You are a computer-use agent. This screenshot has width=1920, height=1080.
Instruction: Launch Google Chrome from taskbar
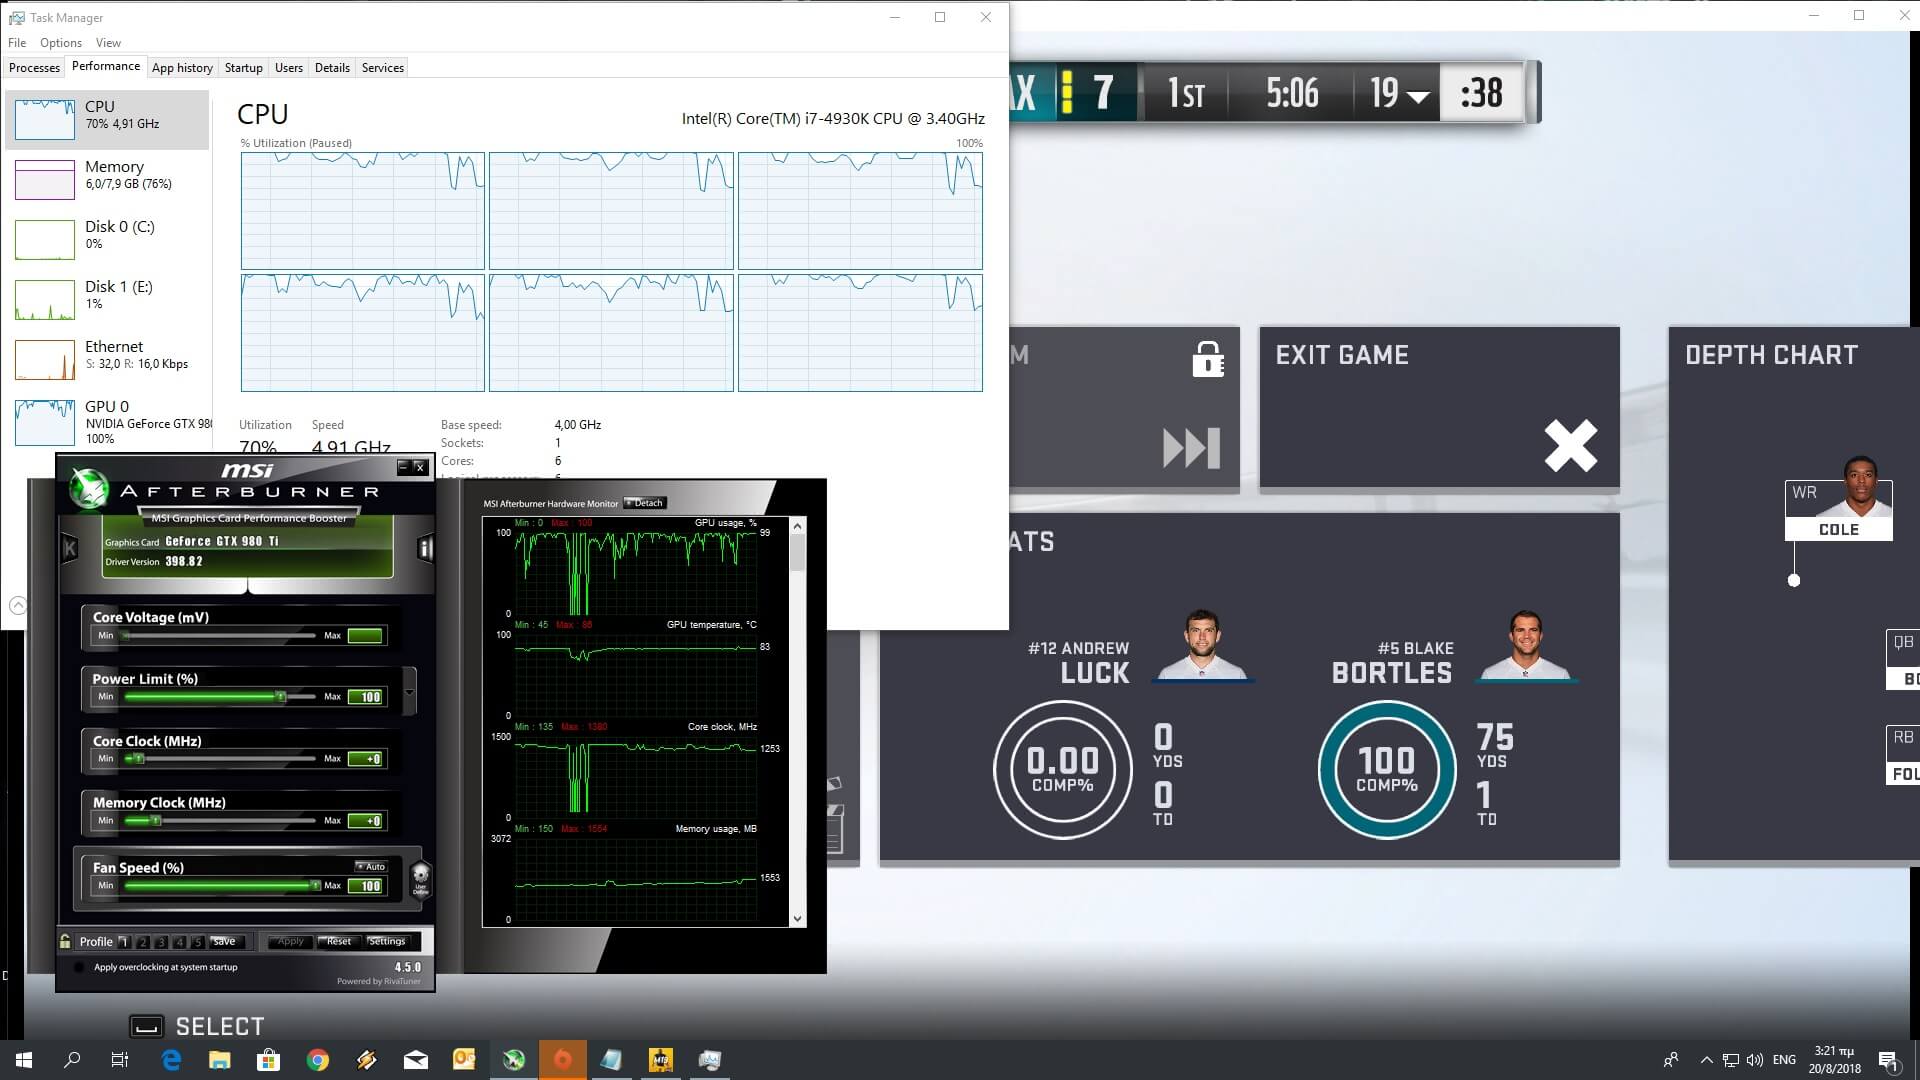(318, 1060)
